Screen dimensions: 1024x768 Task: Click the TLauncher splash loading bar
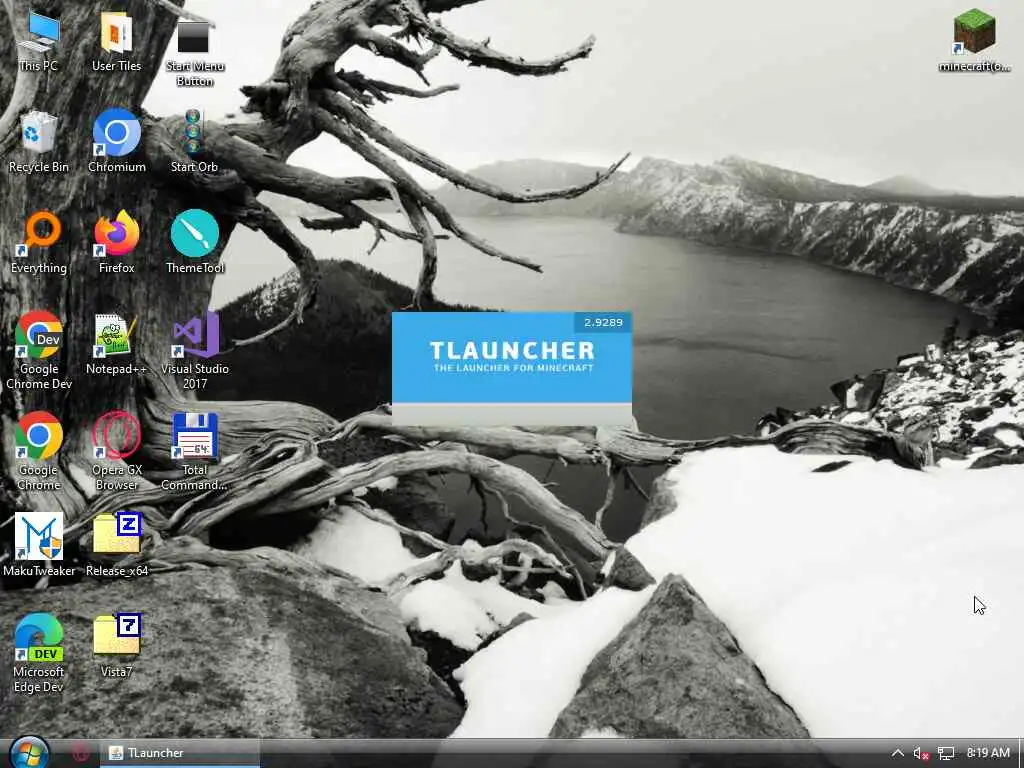click(x=511, y=415)
